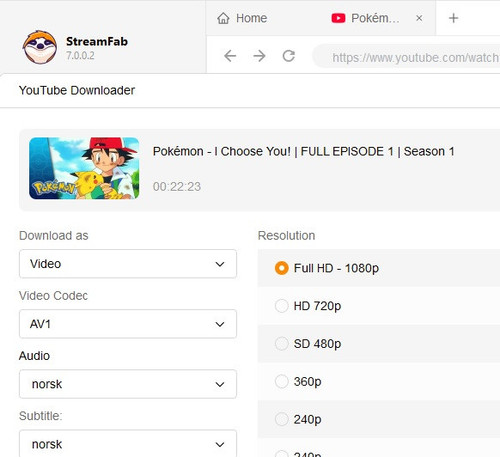The image size is (500, 457).
Task: Switch to the Home tab
Action: tap(242, 18)
